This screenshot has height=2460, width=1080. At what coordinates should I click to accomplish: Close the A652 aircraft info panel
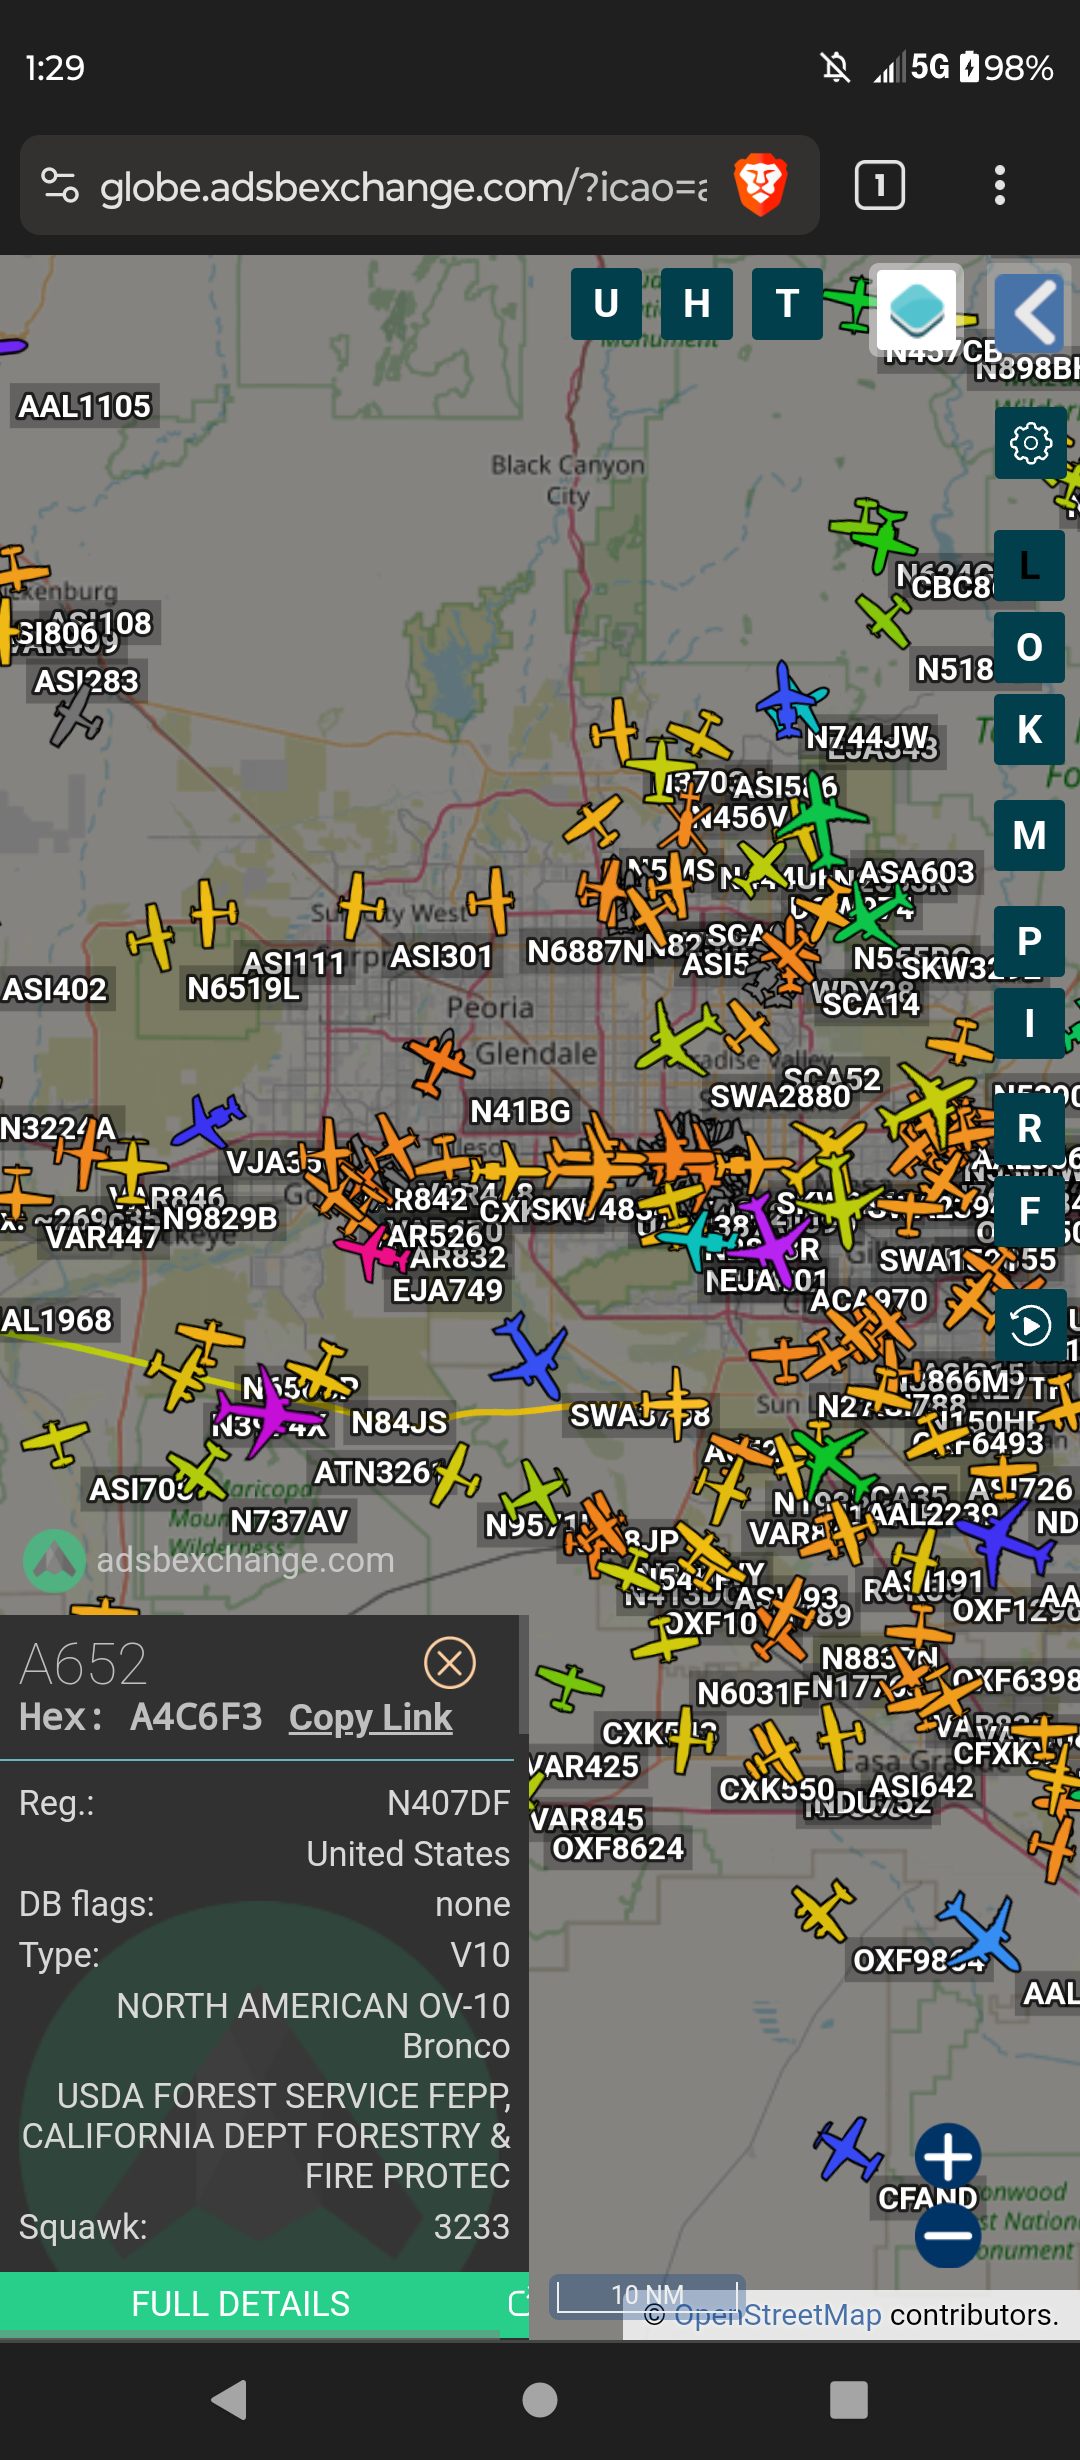pos(450,1663)
